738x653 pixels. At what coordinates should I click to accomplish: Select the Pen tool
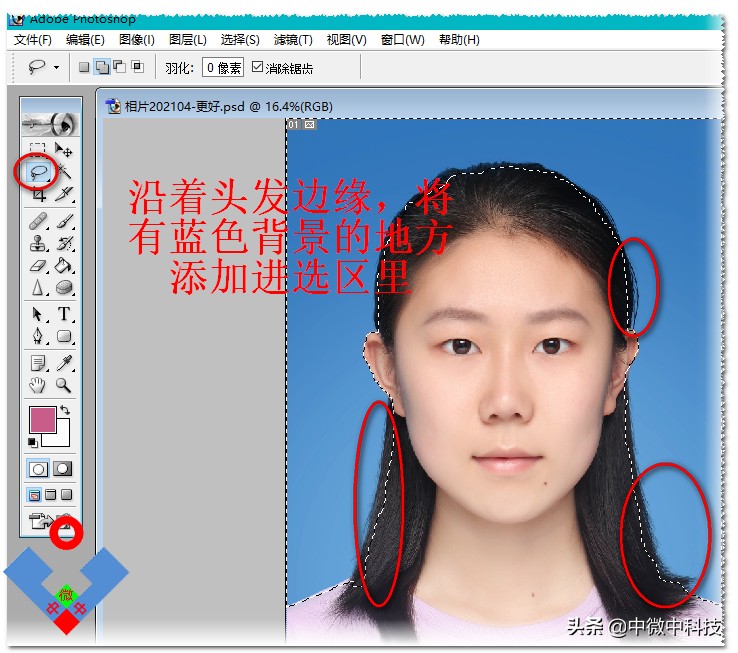tap(38, 336)
